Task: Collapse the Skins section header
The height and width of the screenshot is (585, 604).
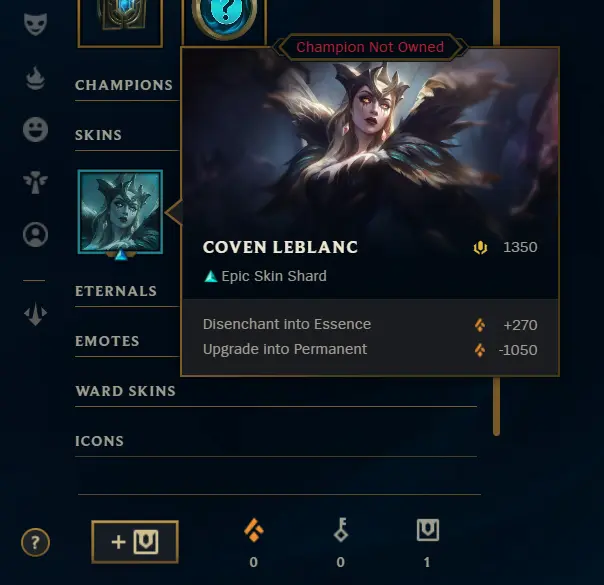Action: click(x=99, y=135)
